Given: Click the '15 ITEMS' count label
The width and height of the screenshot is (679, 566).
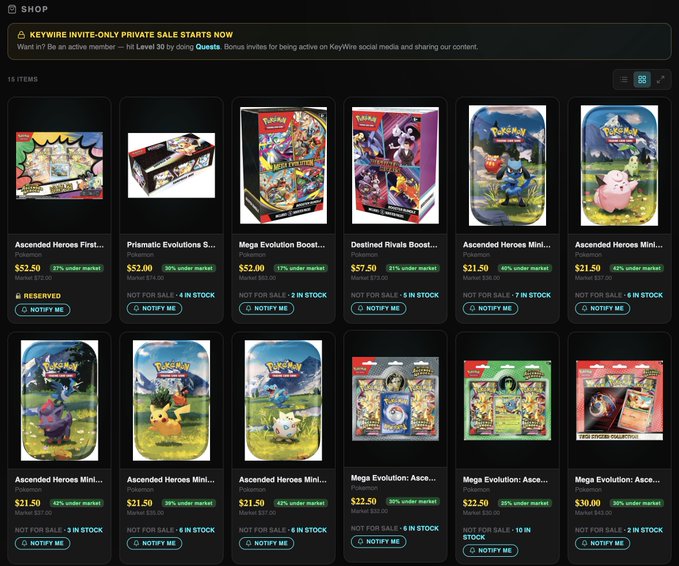Looking at the screenshot, I should pos(23,79).
